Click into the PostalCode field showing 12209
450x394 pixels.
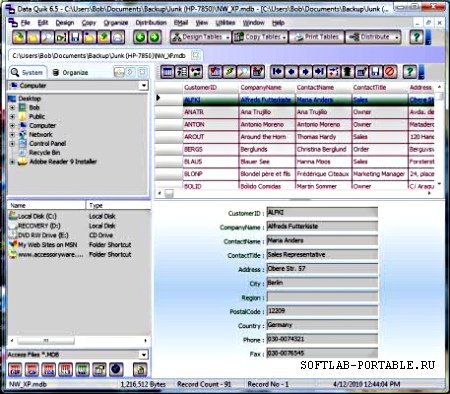(x=322, y=311)
